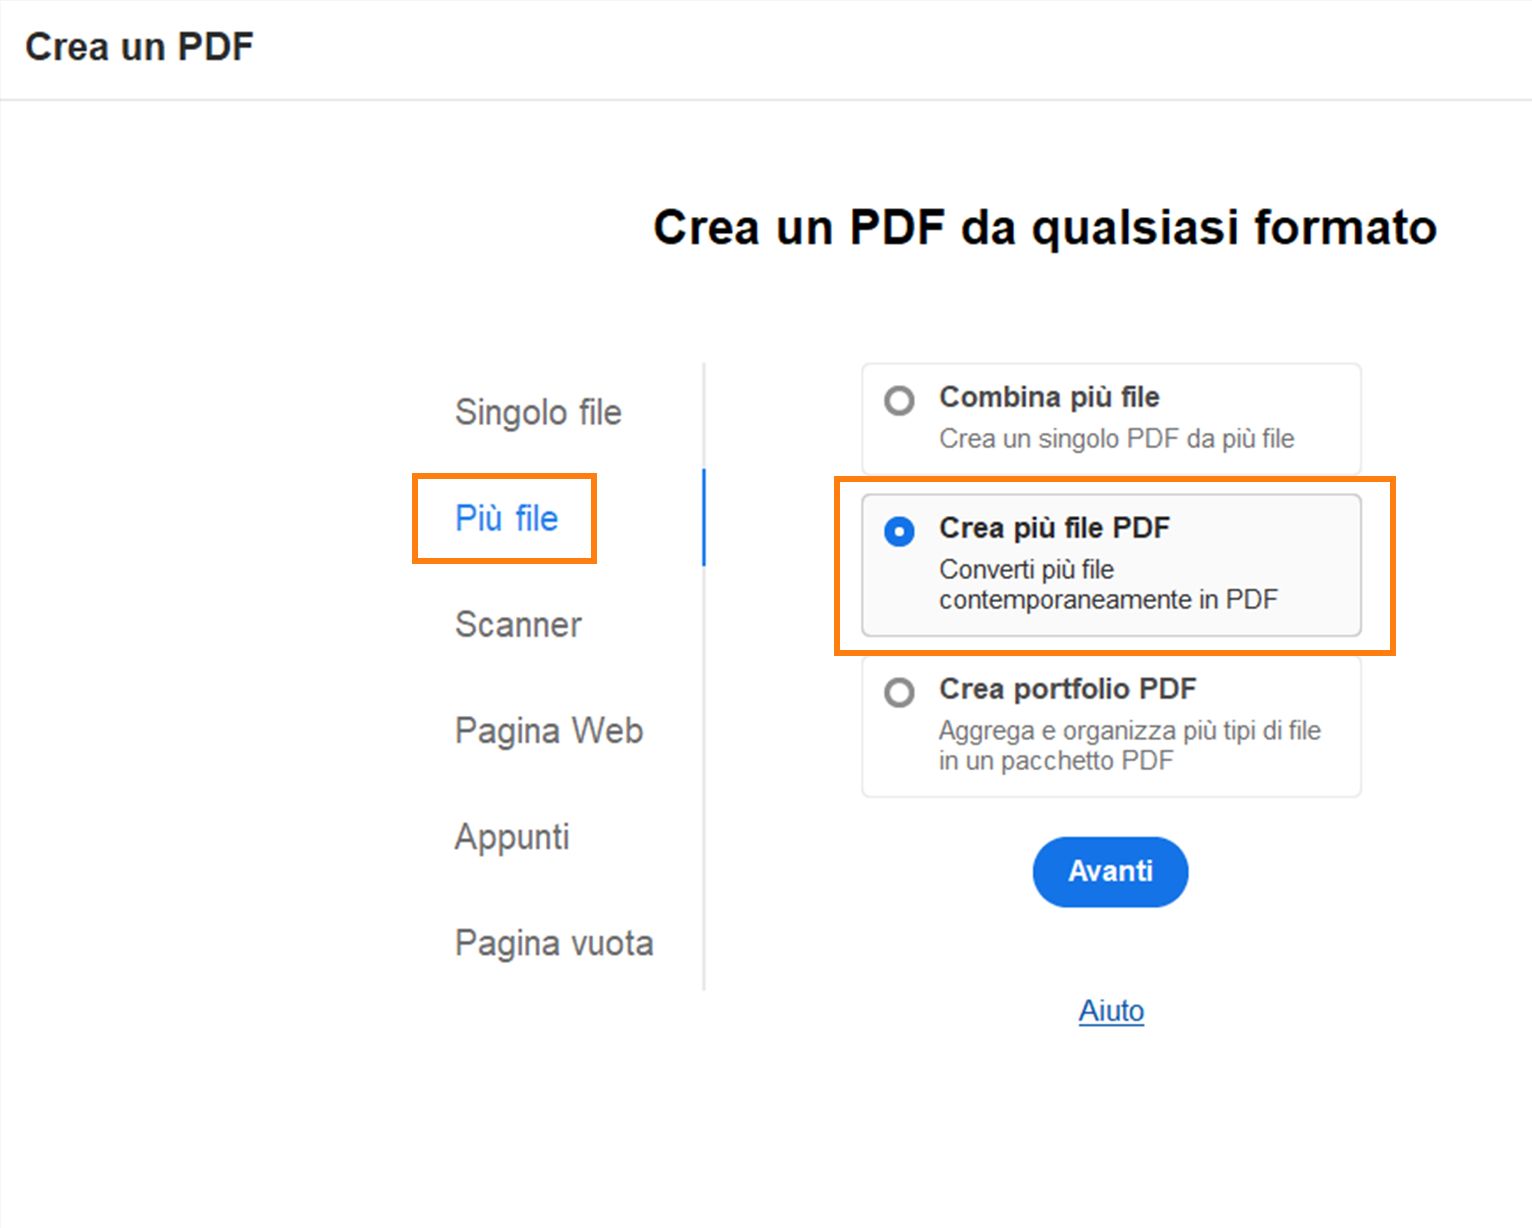
Task: Select the 'Combina più file' radio button
Action: tap(899, 400)
